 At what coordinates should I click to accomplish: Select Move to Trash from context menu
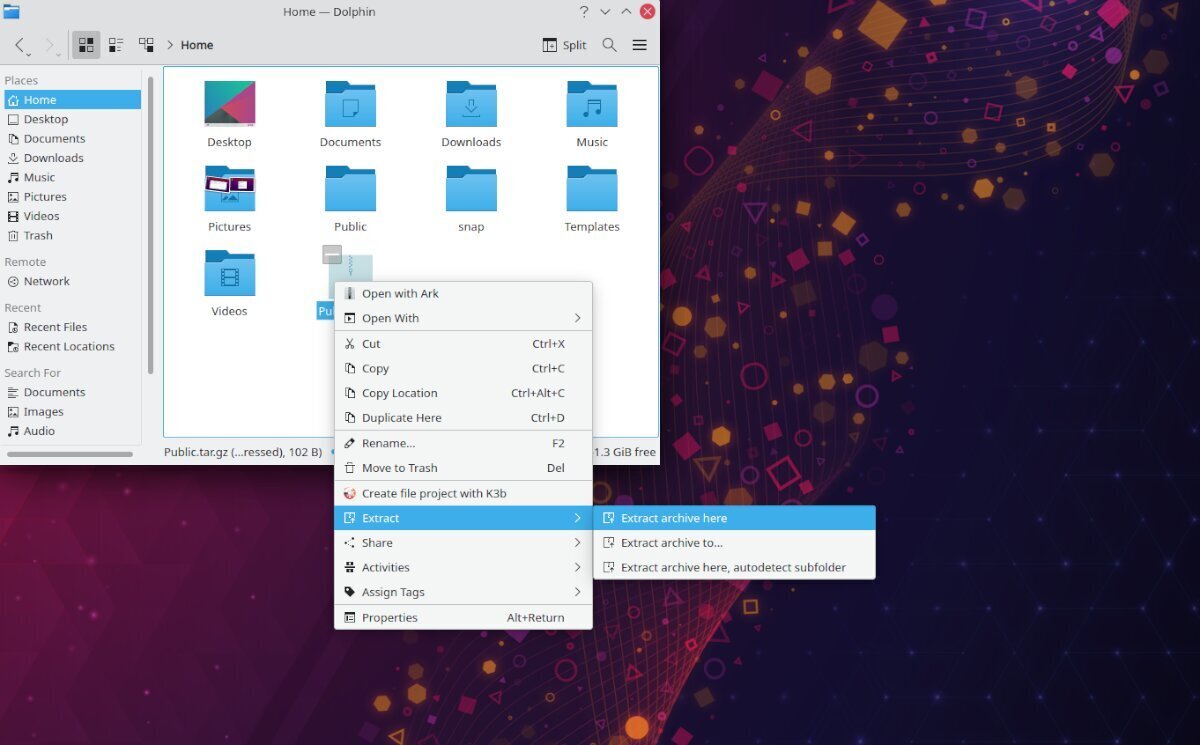(399, 468)
